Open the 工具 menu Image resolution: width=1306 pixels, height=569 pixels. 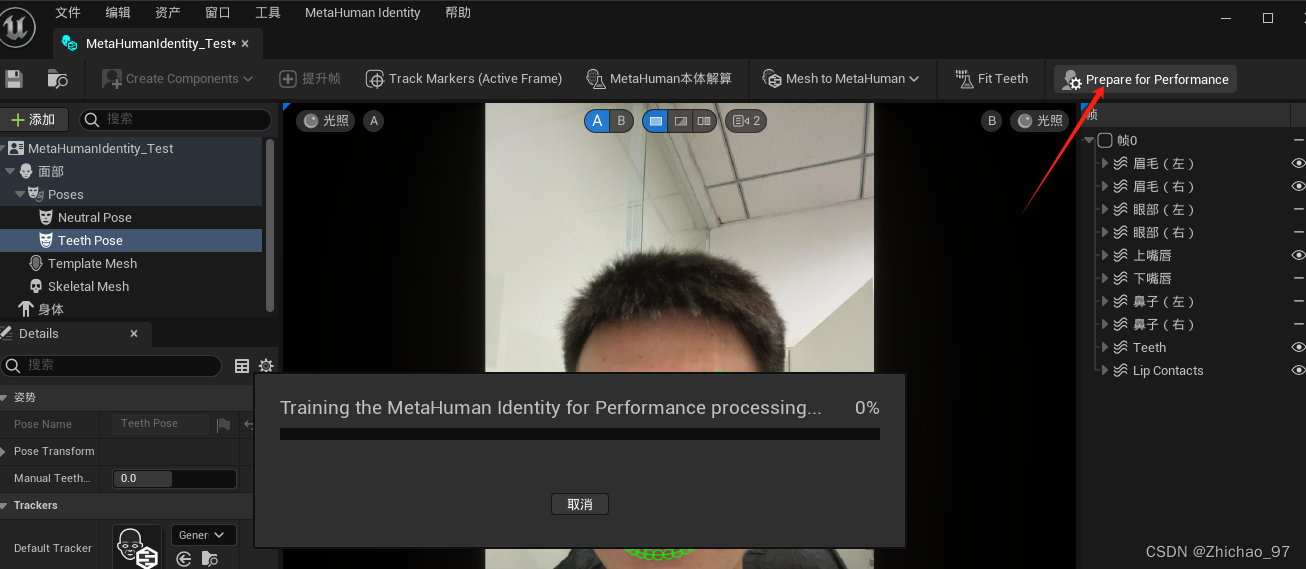[268, 13]
